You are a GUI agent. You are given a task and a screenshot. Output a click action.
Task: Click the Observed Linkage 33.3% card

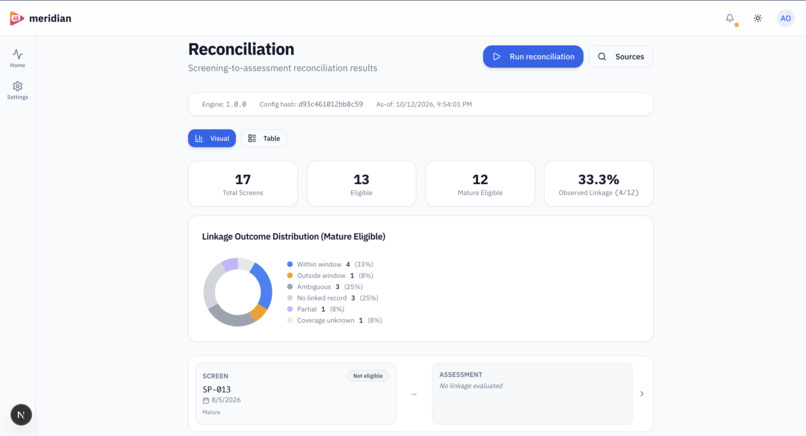pos(599,184)
